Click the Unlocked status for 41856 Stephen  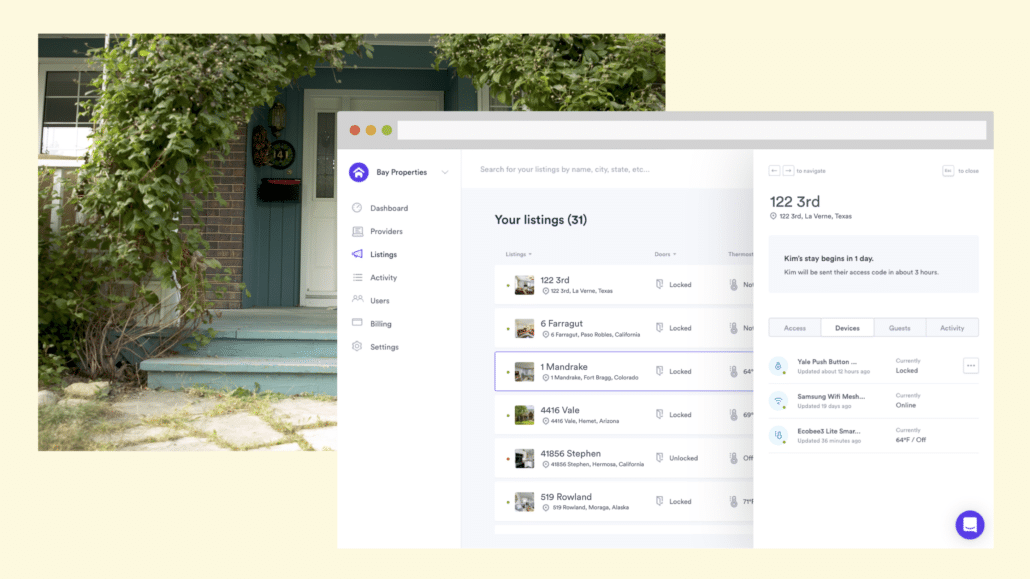click(683, 458)
